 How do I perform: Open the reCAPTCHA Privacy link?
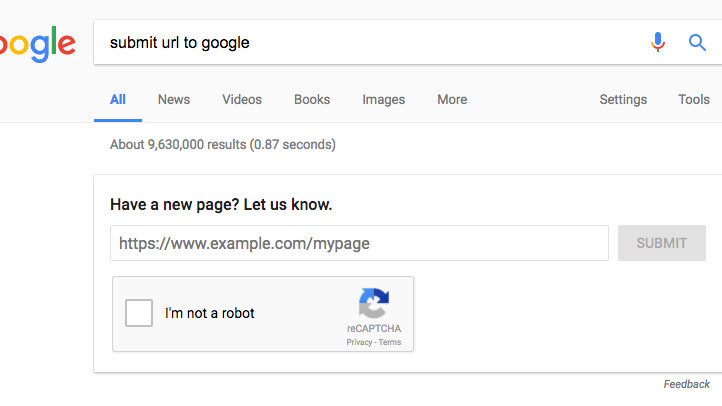click(359, 342)
